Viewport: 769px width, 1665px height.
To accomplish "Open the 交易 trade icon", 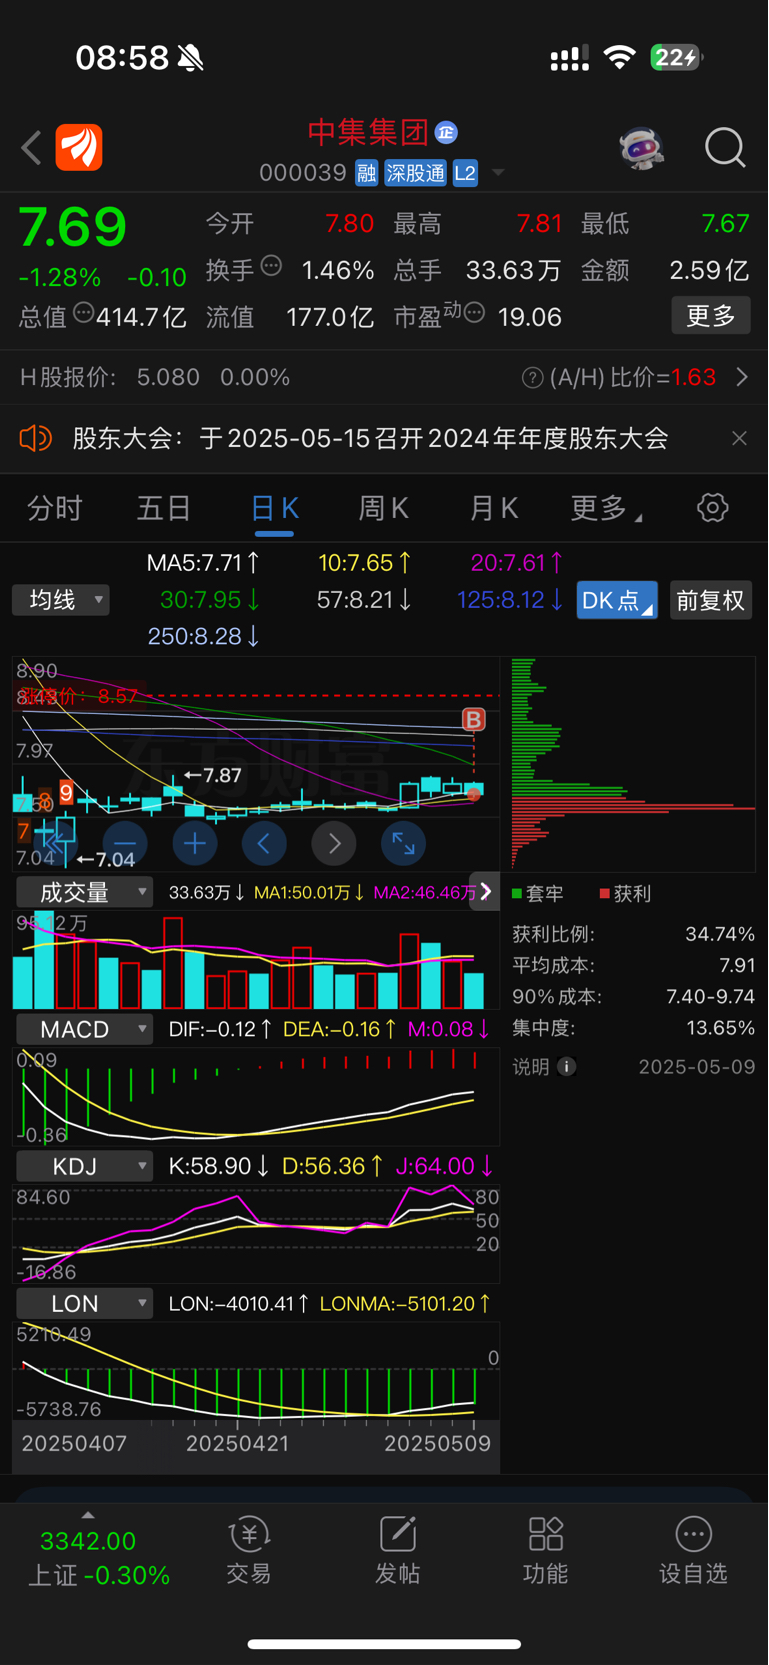I will click(249, 1552).
